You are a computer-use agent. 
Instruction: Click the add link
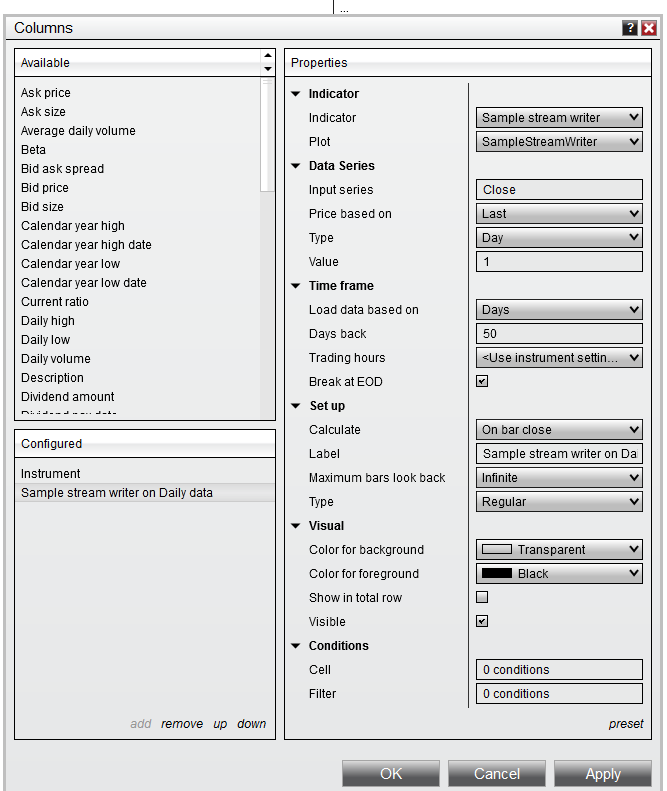(141, 724)
